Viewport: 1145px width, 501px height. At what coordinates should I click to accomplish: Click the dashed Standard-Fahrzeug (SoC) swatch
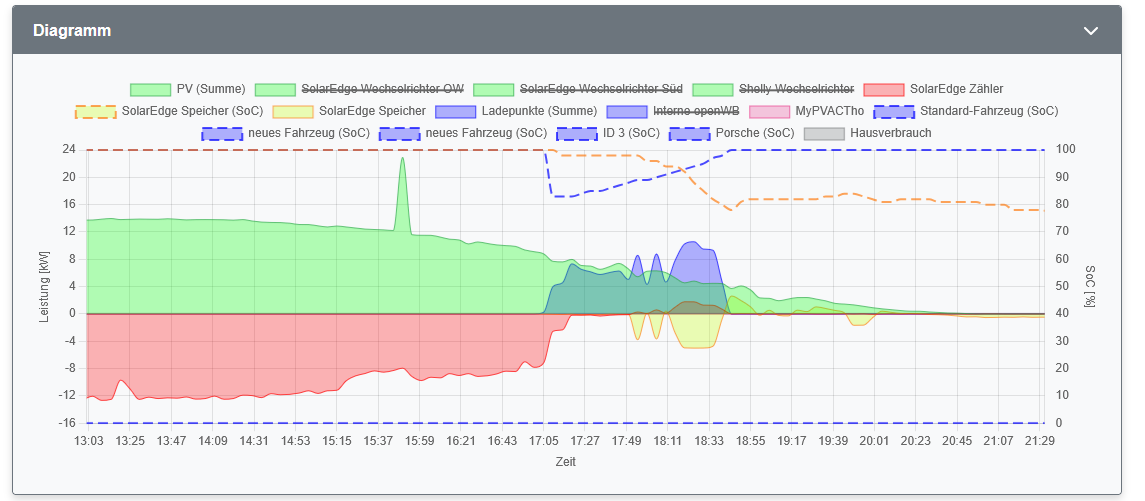895,111
